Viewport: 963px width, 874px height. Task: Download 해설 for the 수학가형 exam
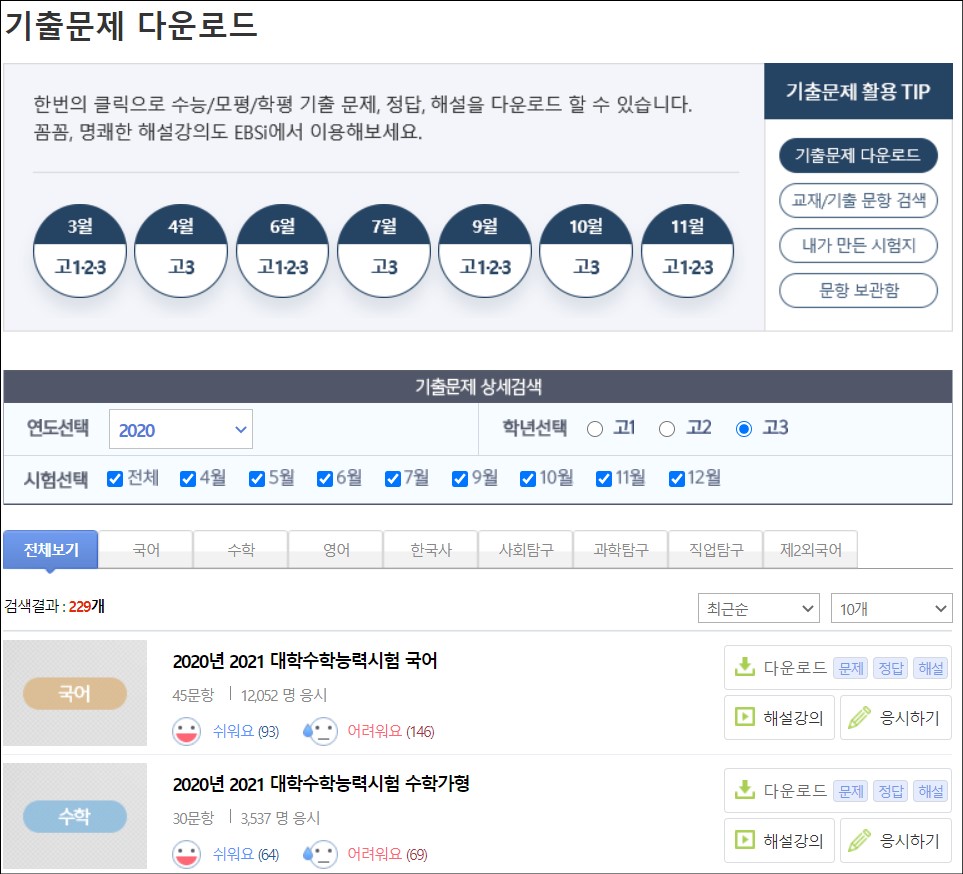pyautogui.click(x=931, y=790)
